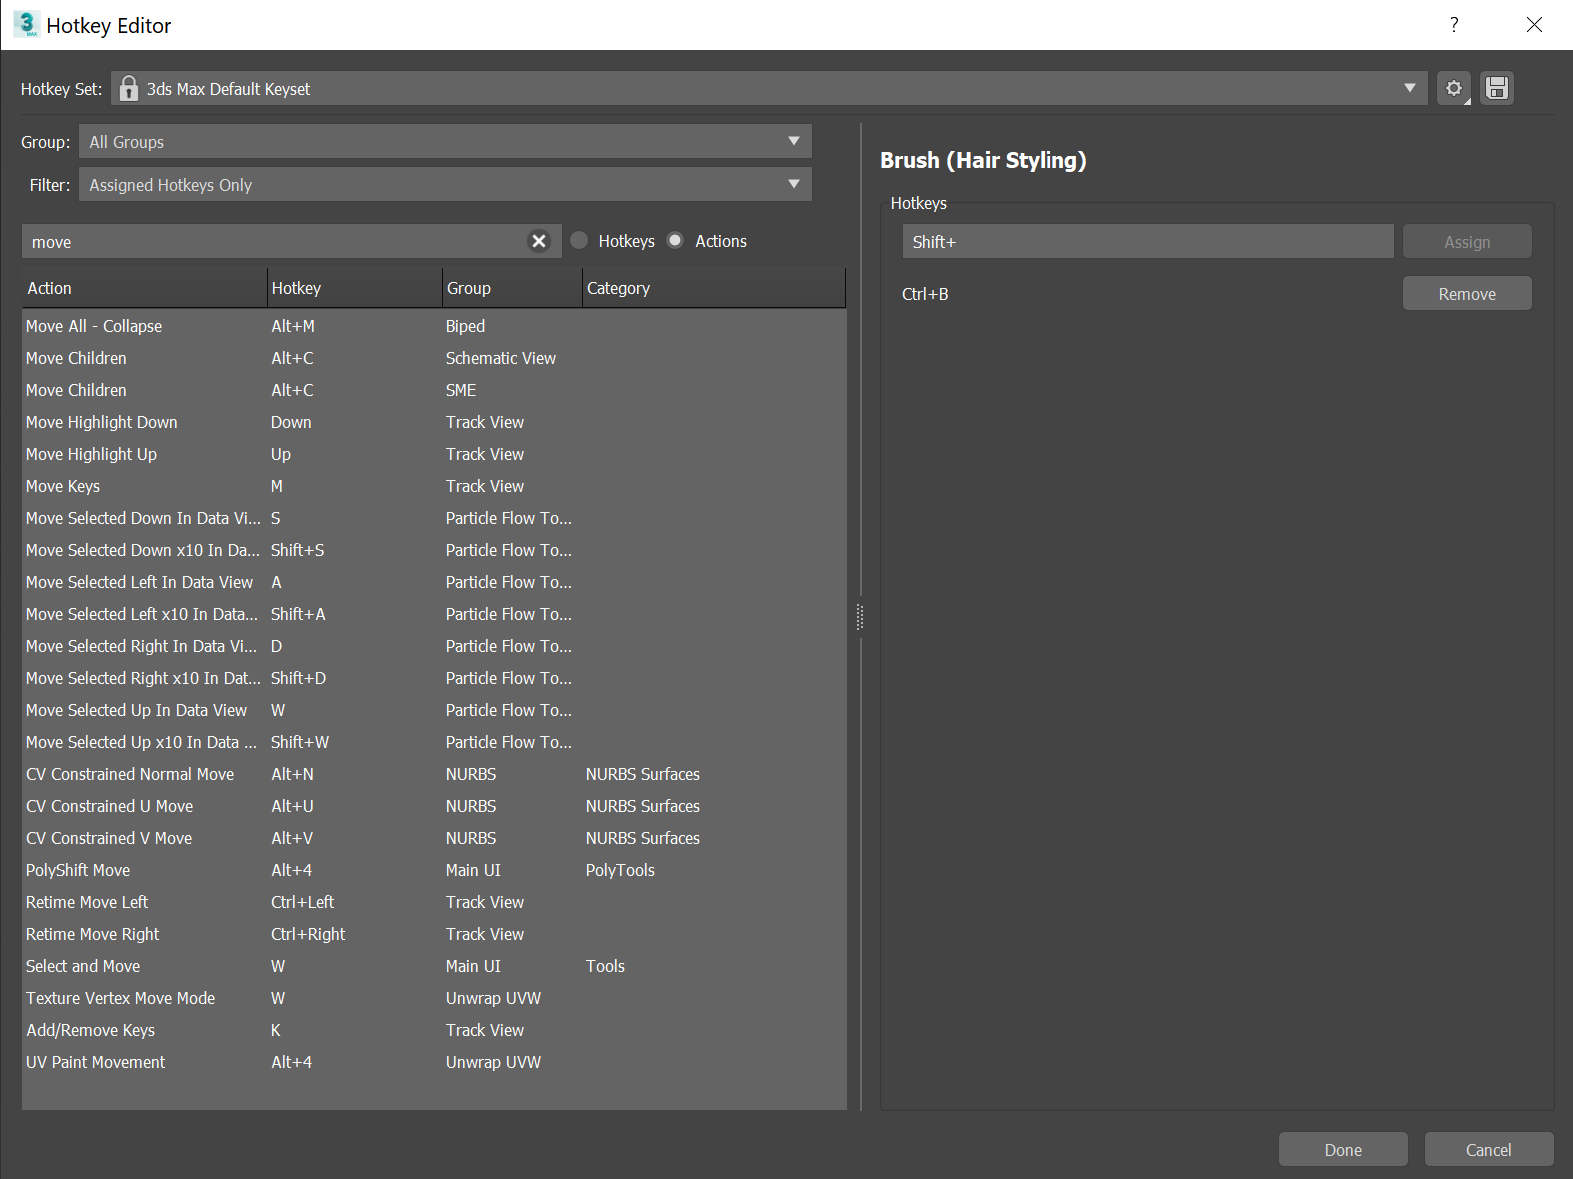Viewport: 1573px width, 1179px height.
Task: Click the Ctrl+Right hotkey cell
Action: [x=308, y=934]
